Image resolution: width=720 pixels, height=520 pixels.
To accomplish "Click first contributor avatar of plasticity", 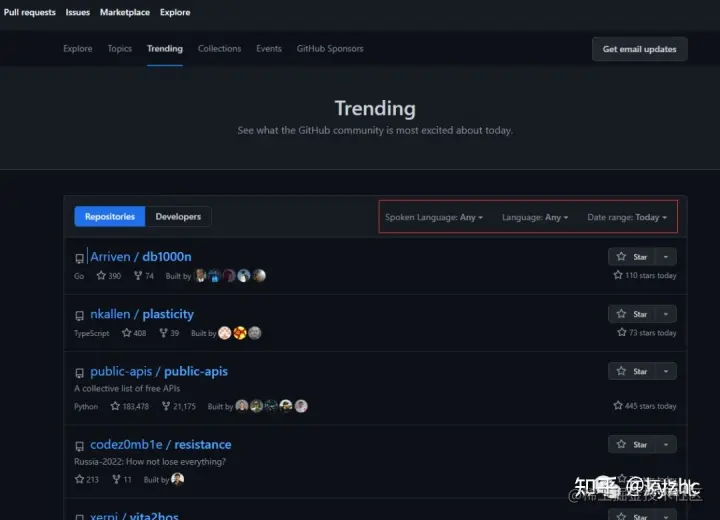I will pos(225,333).
